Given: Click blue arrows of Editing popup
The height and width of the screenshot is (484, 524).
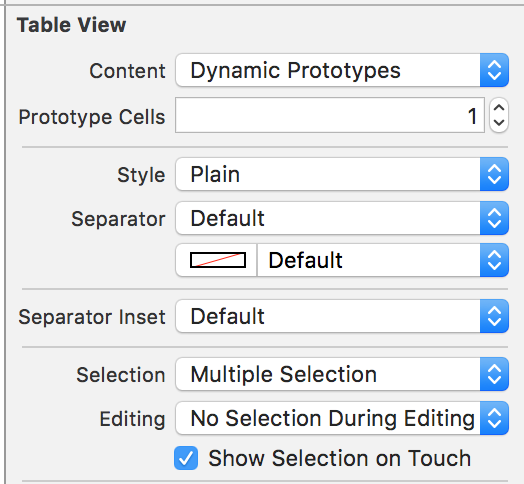Looking at the screenshot, I should tap(494, 418).
